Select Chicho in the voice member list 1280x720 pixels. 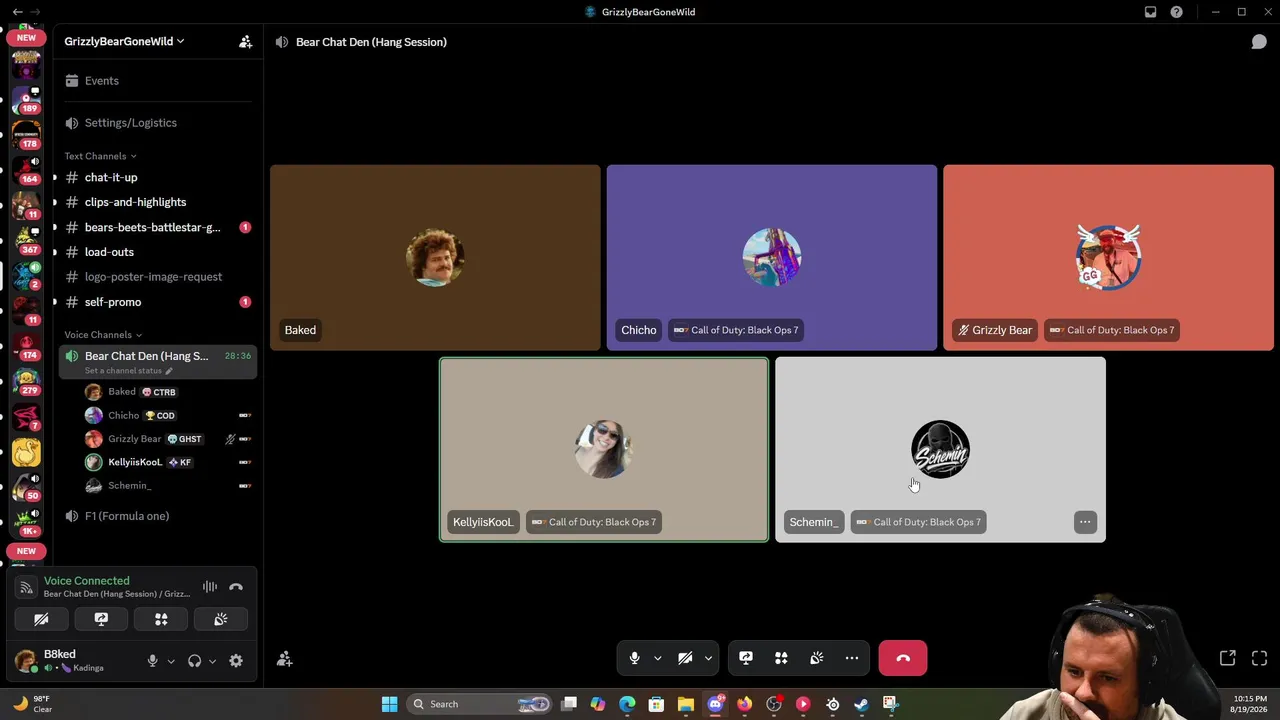168,415
